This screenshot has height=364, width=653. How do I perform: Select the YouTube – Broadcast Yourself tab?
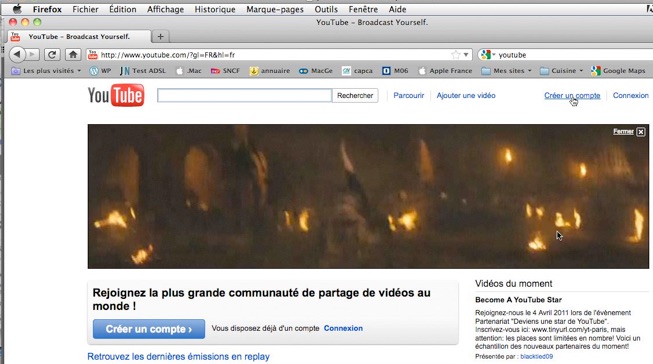pyautogui.click(x=79, y=37)
